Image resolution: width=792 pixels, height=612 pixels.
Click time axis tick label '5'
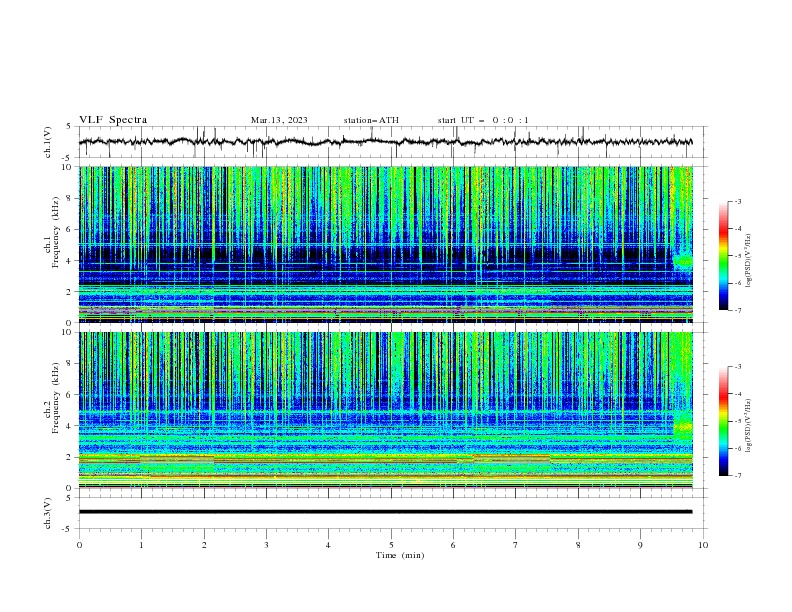click(x=391, y=545)
